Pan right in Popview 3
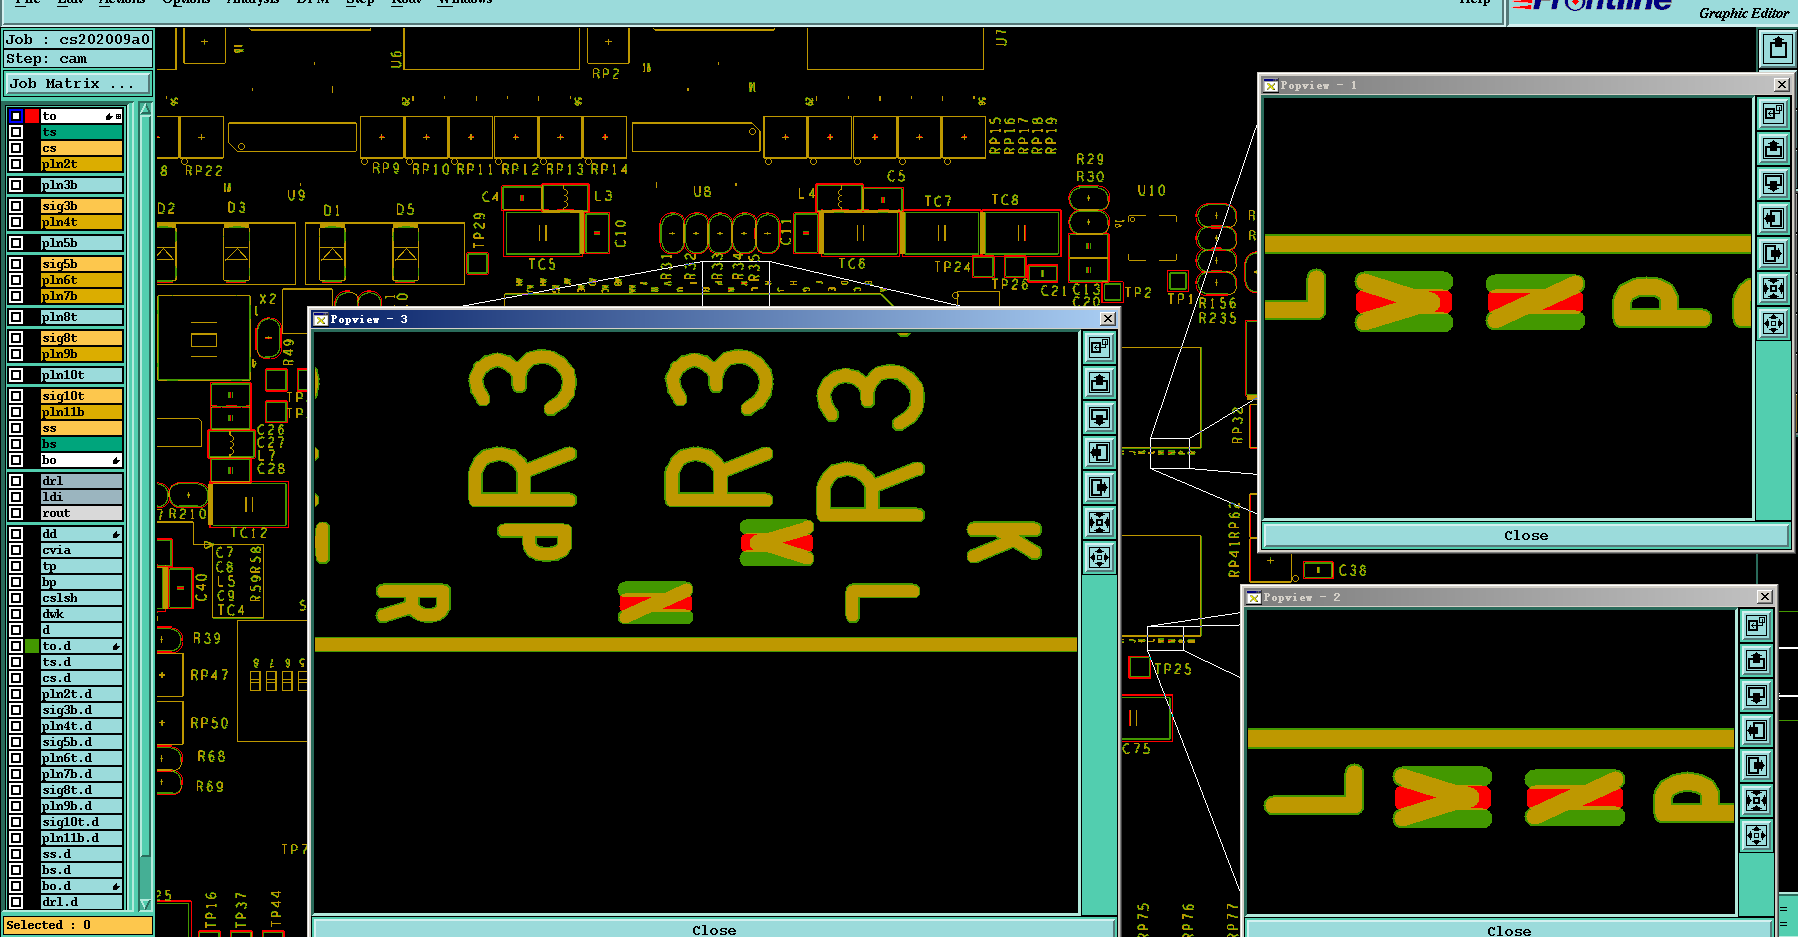 [x=1099, y=487]
